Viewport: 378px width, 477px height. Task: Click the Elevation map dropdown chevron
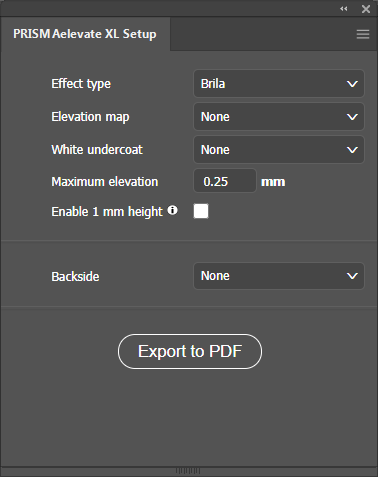(x=352, y=117)
